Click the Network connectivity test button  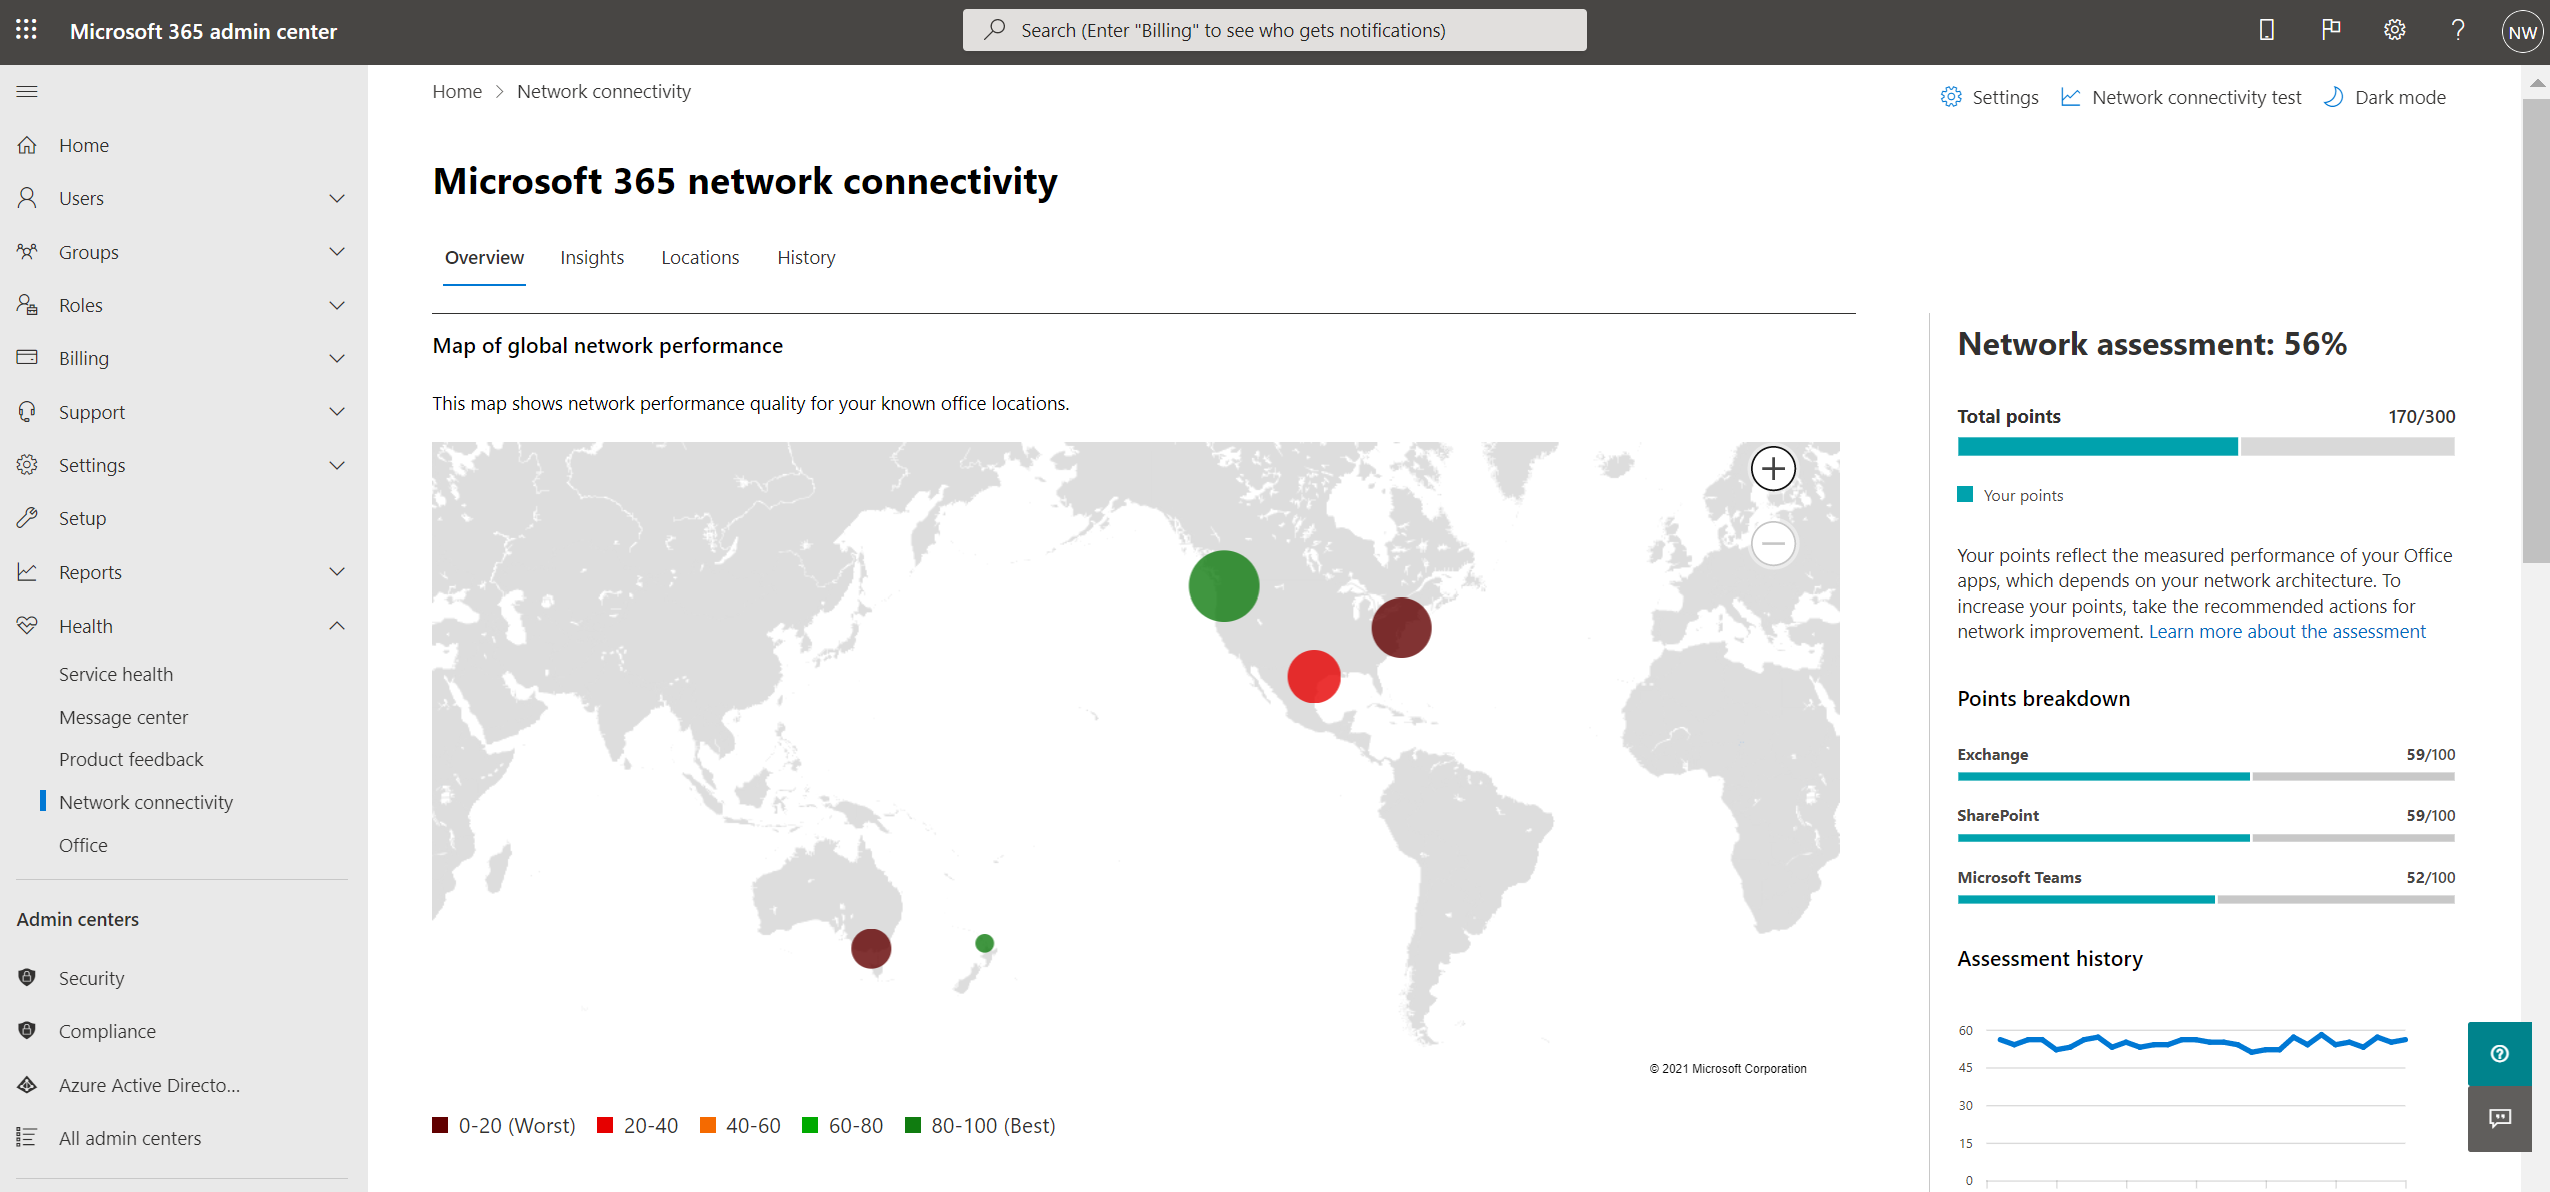point(2195,96)
